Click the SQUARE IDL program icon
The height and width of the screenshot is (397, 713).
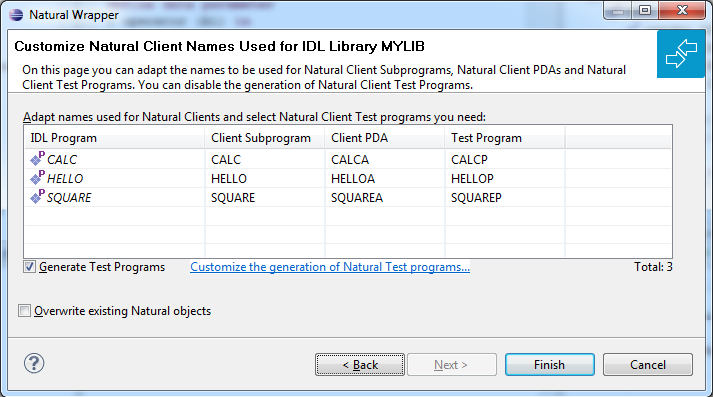tap(37, 197)
